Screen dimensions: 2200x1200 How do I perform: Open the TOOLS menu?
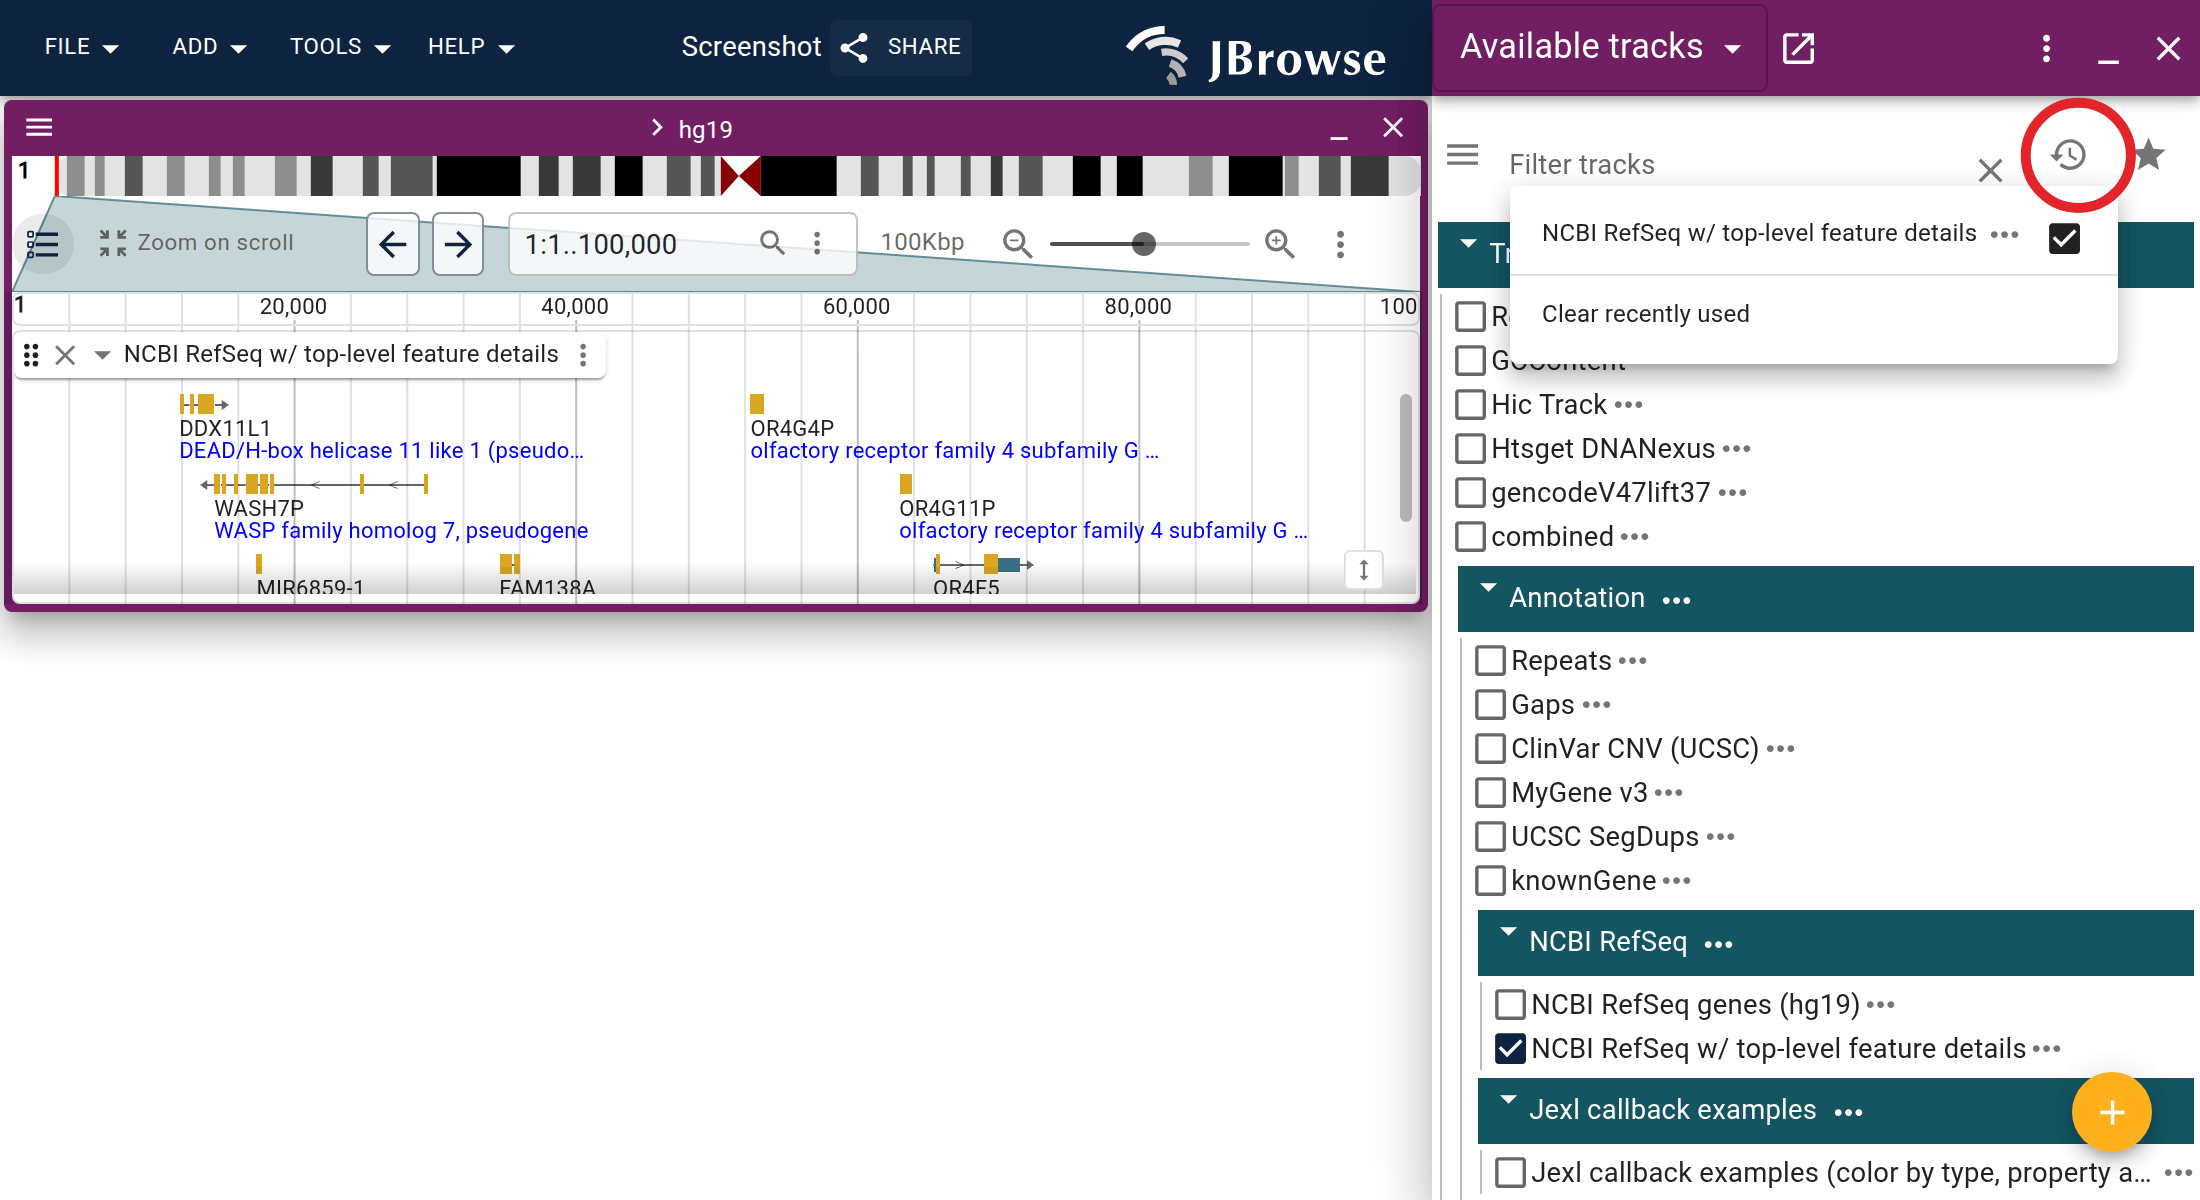(339, 47)
